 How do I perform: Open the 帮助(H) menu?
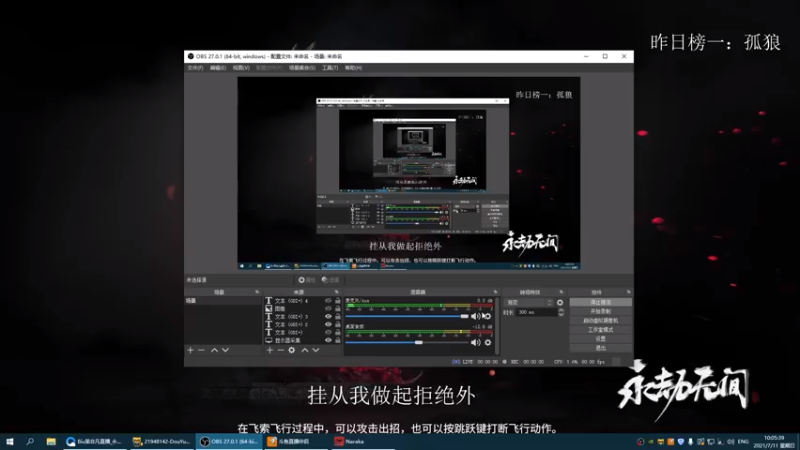pyautogui.click(x=353, y=68)
